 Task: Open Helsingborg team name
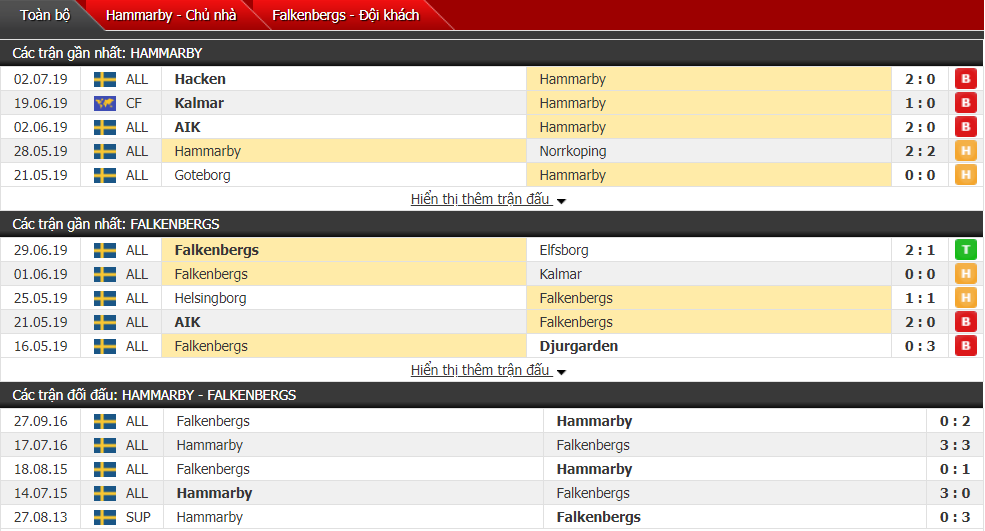tap(210, 298)
